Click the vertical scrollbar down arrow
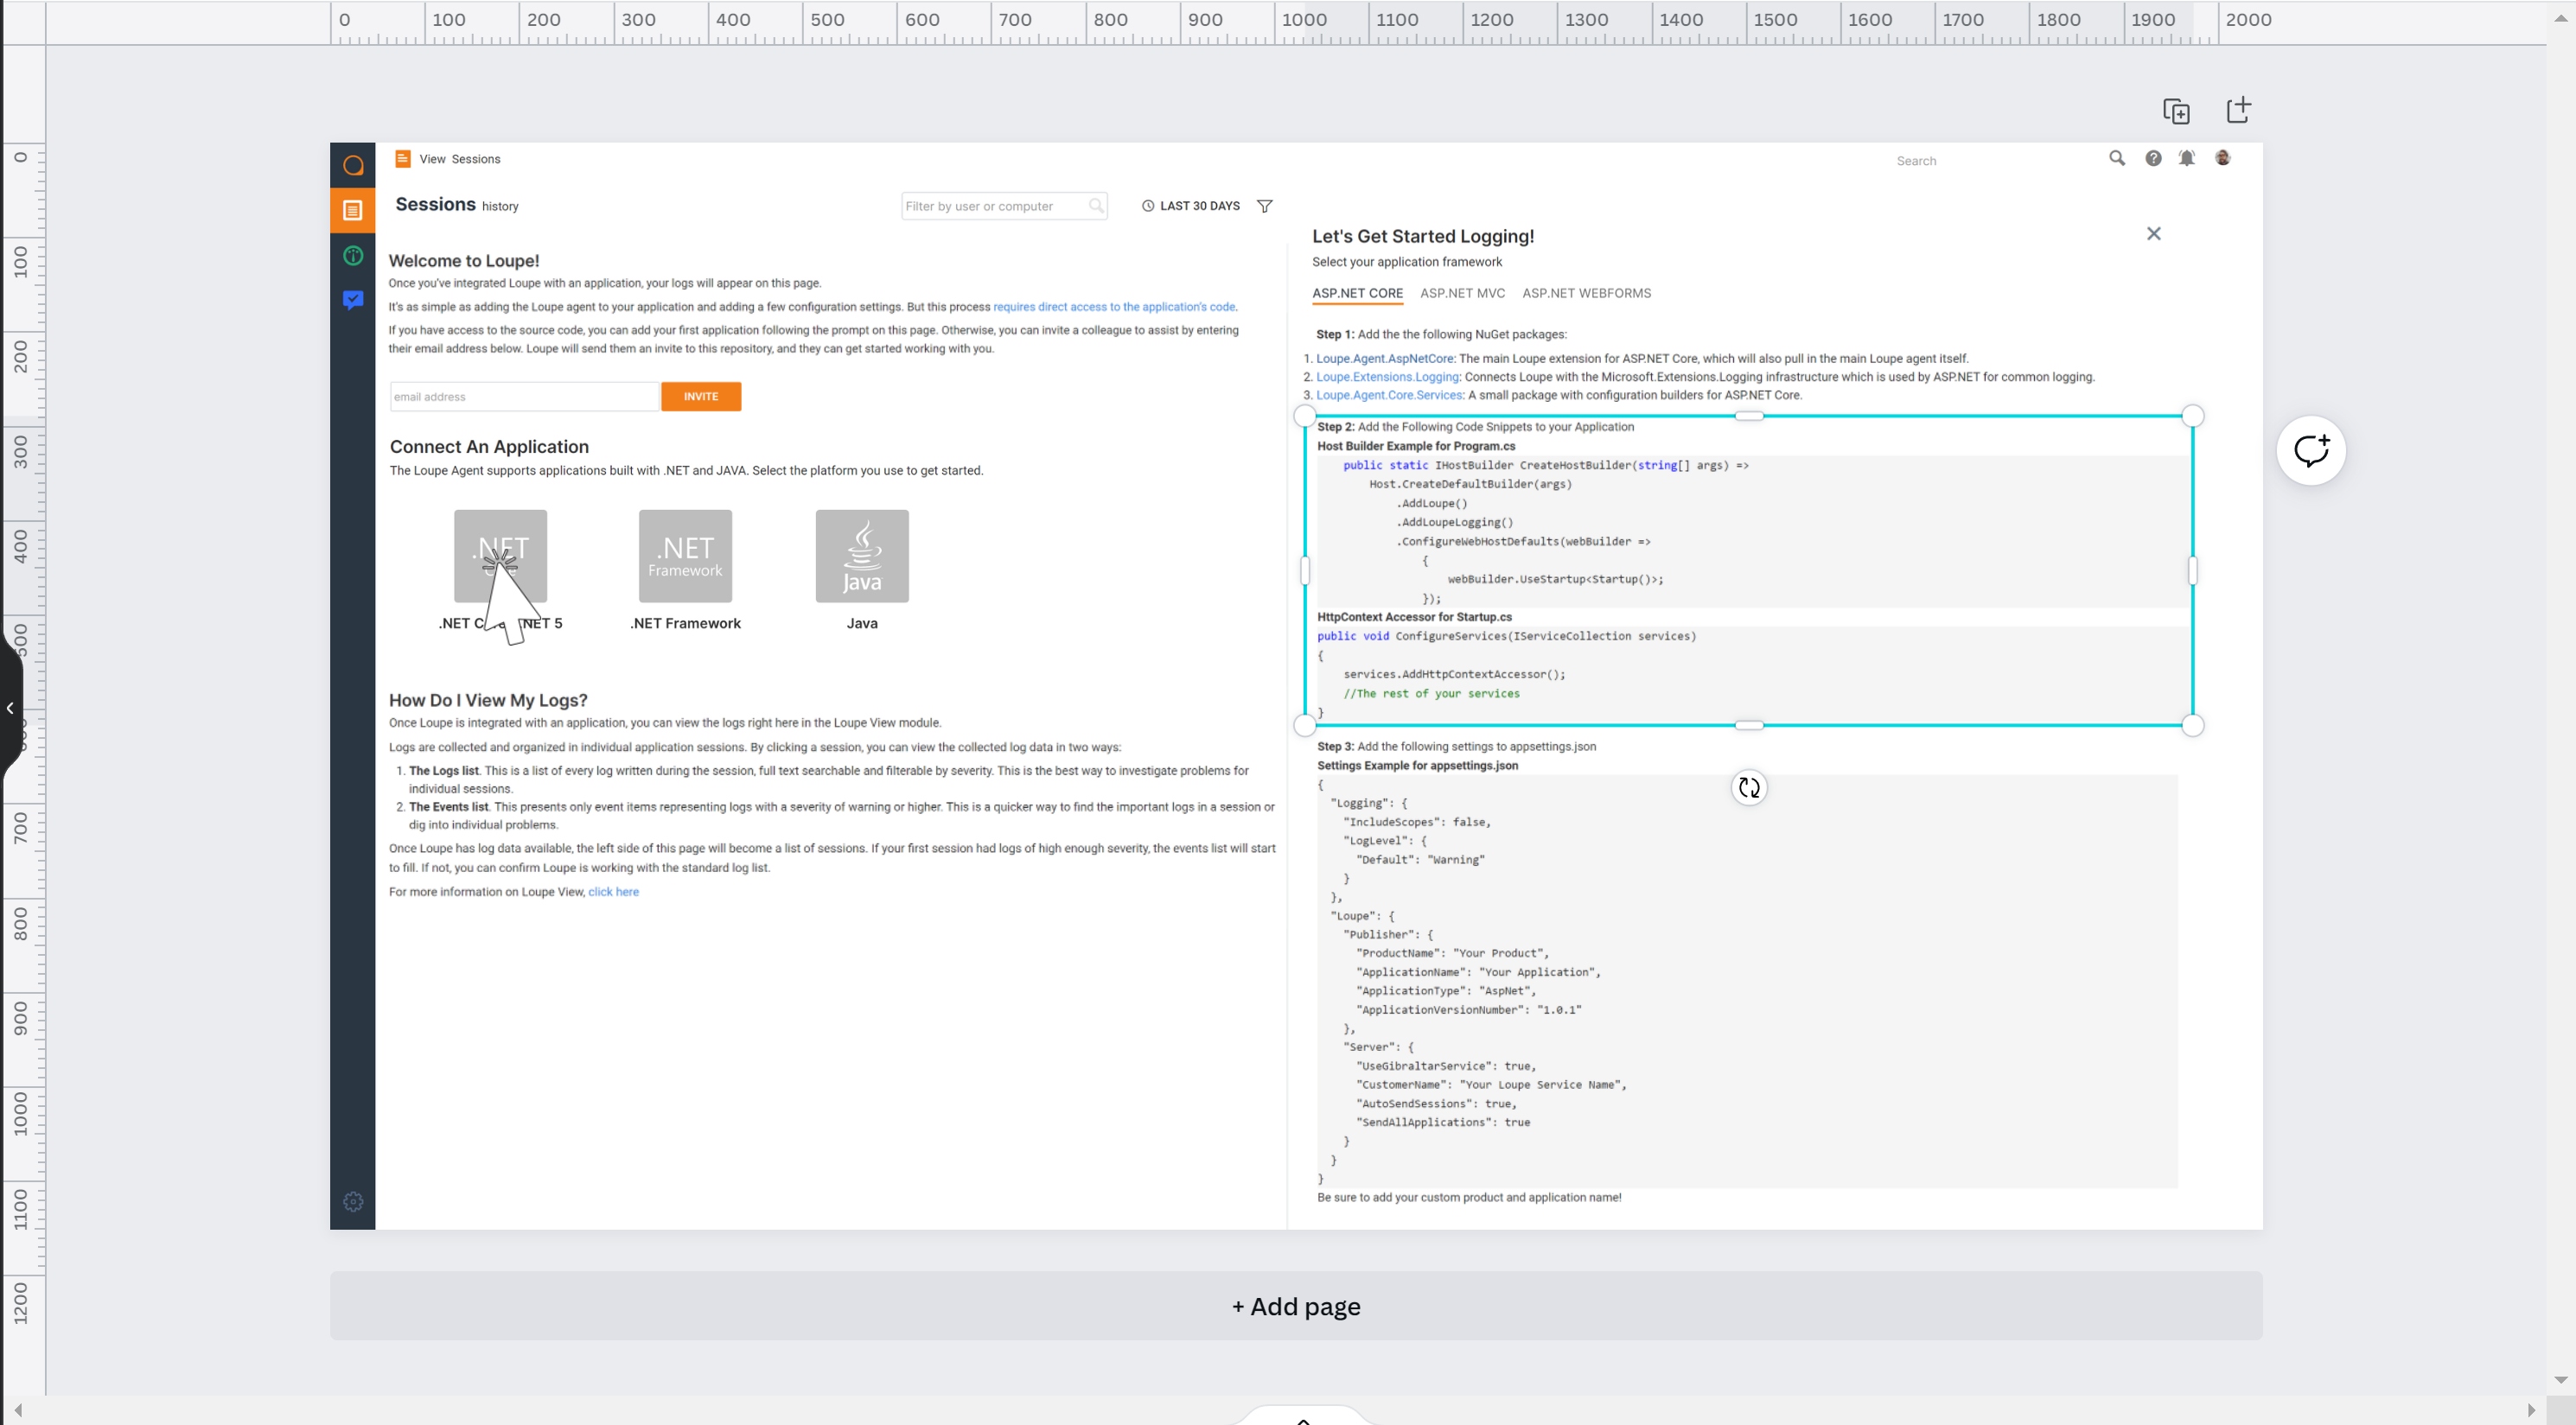This screenshot has height=1425, width=2576. (x=2560, y=1380)
